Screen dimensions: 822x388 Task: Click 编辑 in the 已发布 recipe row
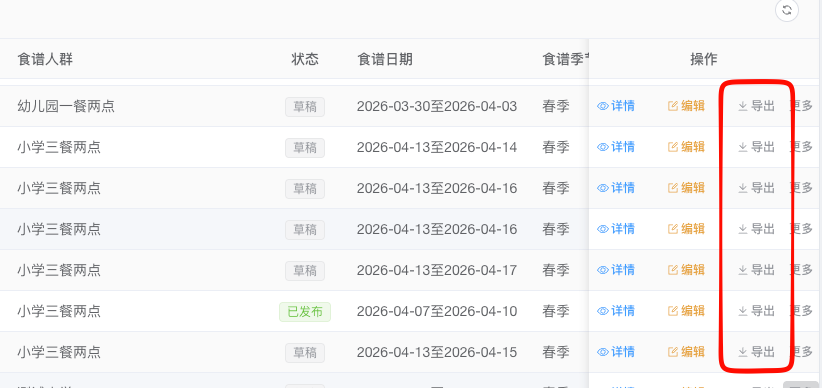coord(686,311)
